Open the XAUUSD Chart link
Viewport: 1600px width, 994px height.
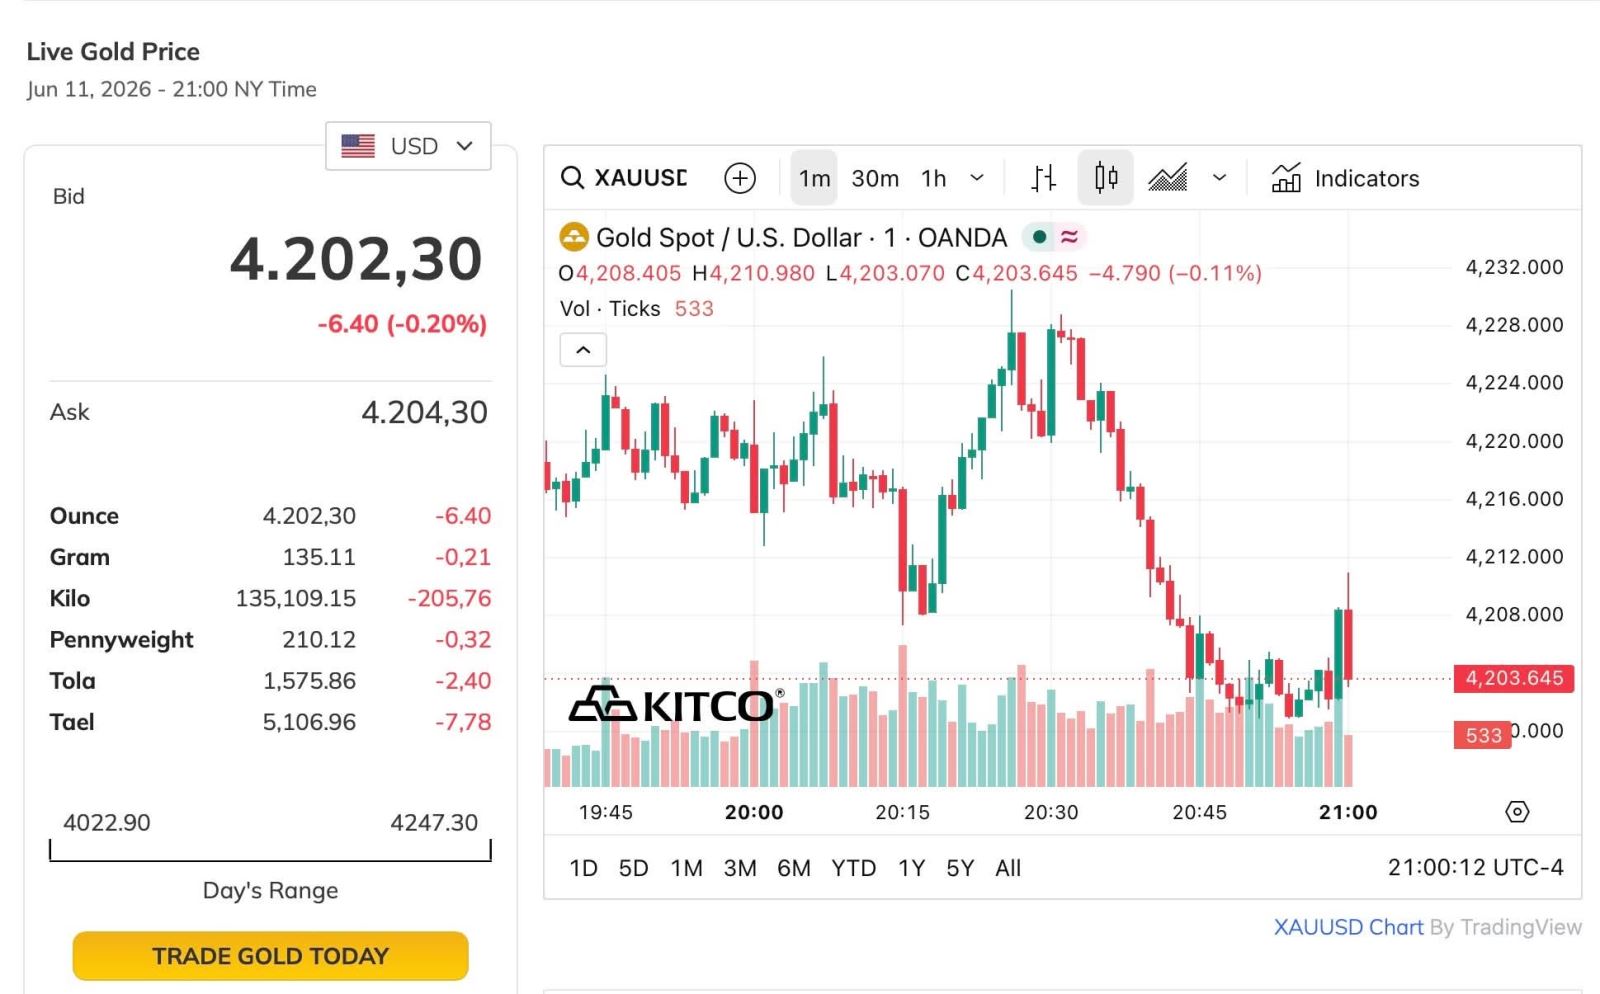(x=1348, y=927)
